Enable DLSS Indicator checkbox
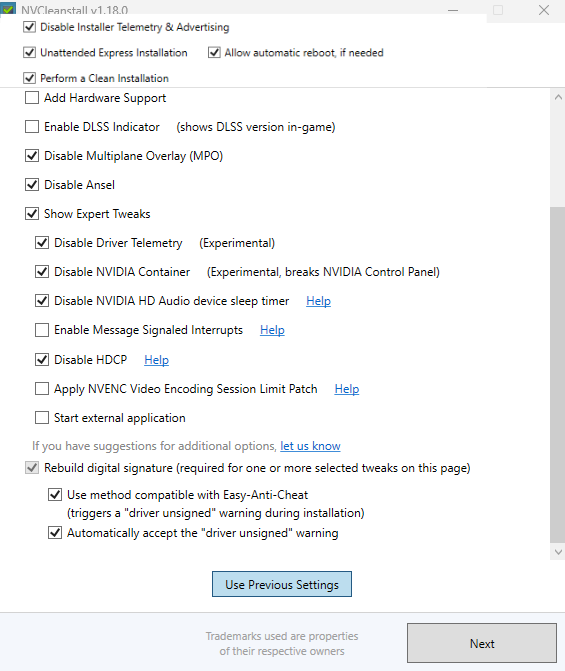Image resolution: width=565 pixels, height=671 pixels. (32, 127)
